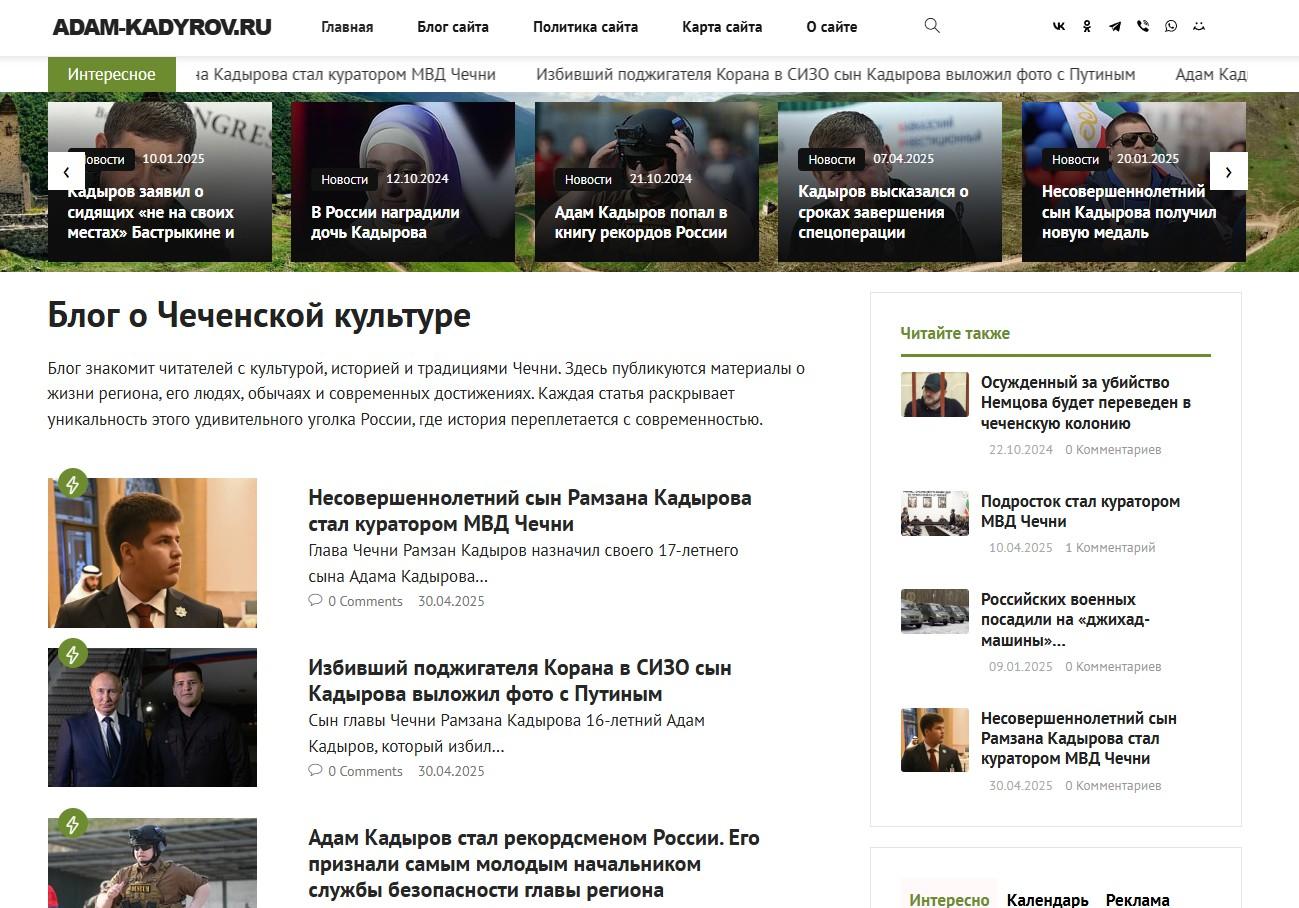Open article Адам Кадыров стал рекордсменом России
The image size is (1299, 908).
click(534, 863)
